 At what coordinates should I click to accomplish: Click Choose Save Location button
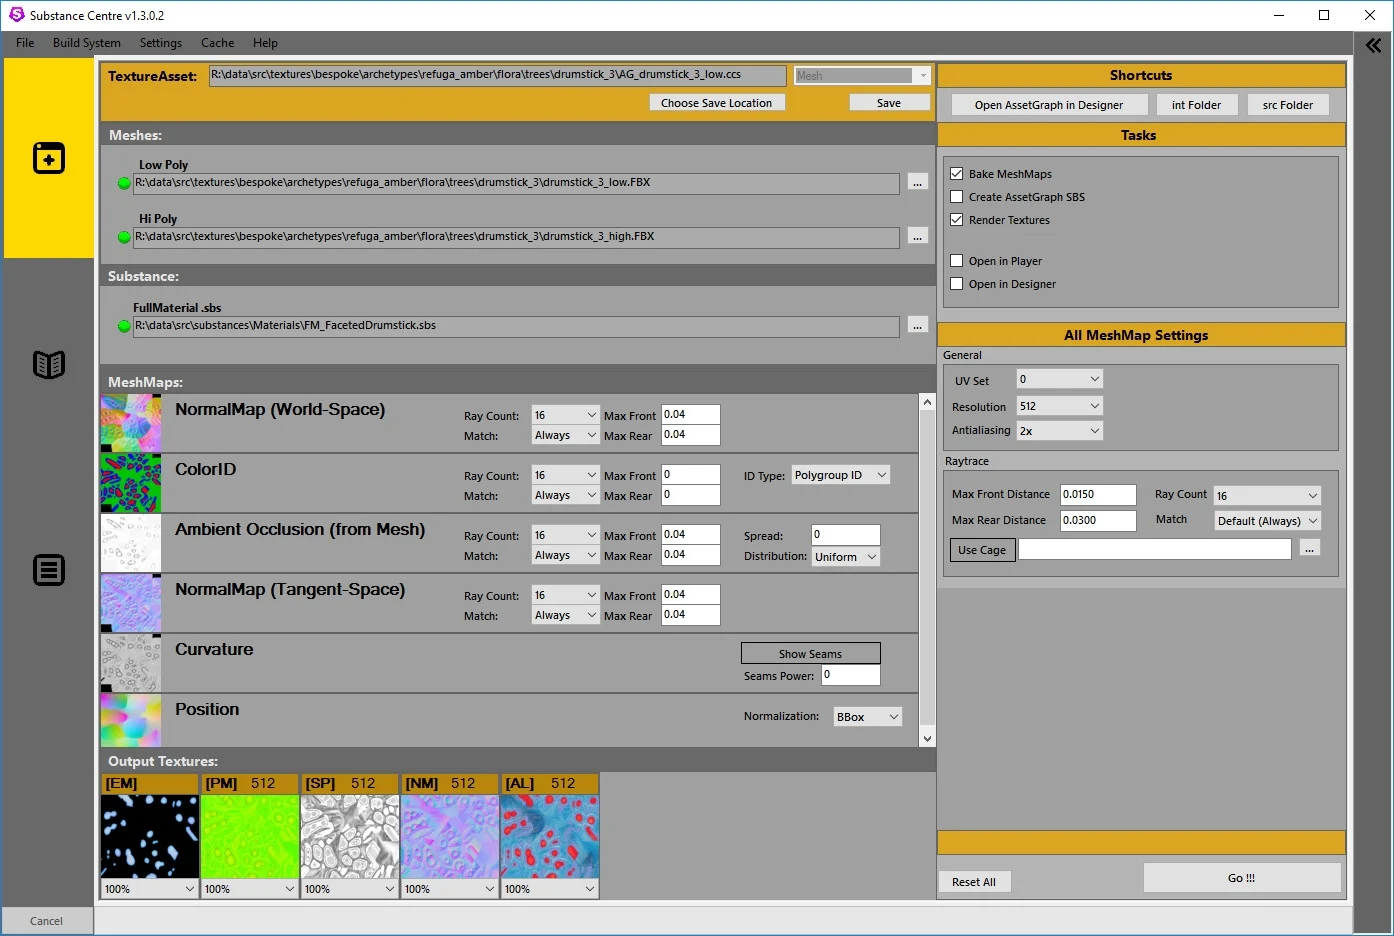tap(717, 102)
